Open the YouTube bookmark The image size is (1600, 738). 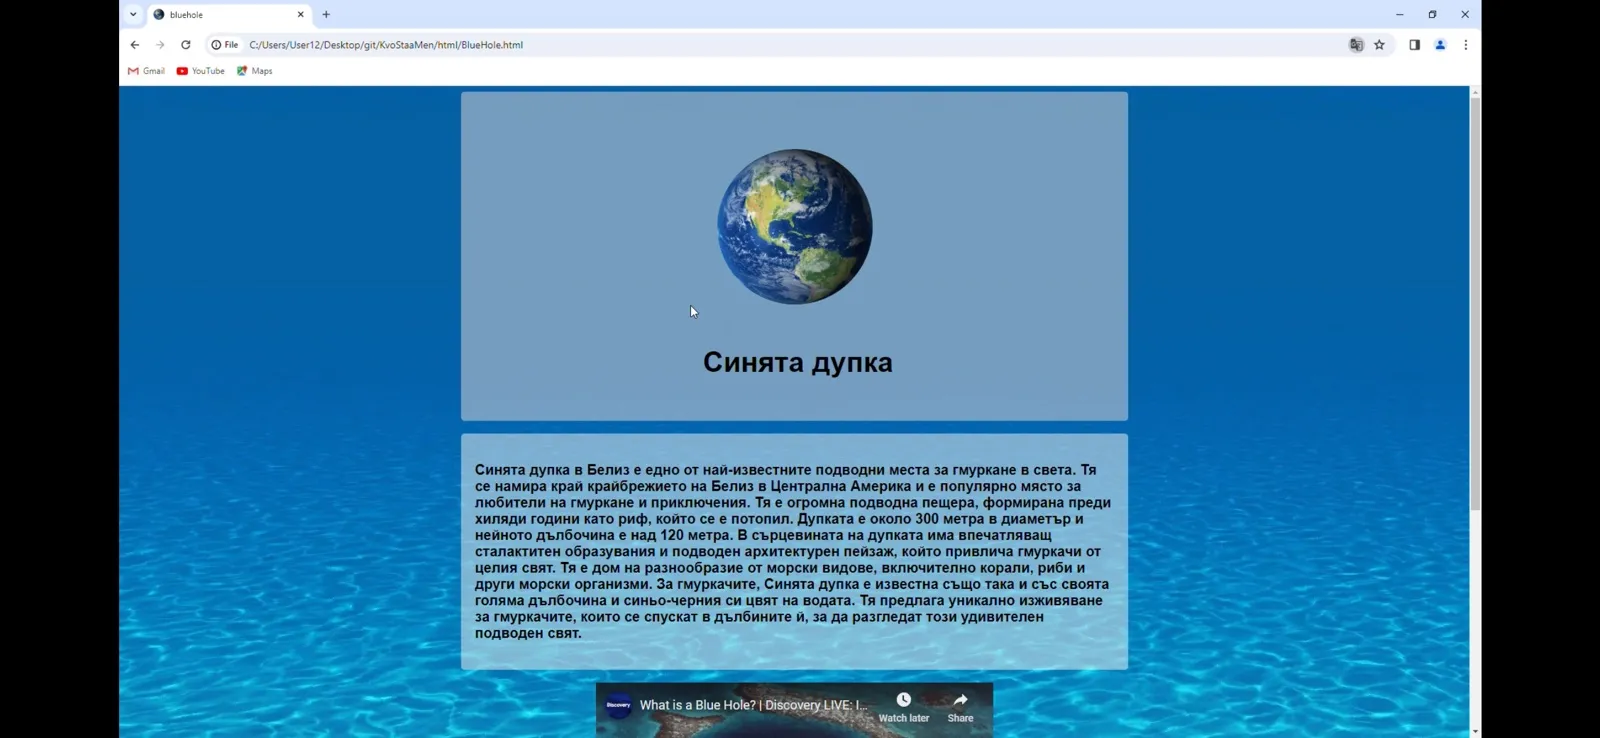coord(200,71)
